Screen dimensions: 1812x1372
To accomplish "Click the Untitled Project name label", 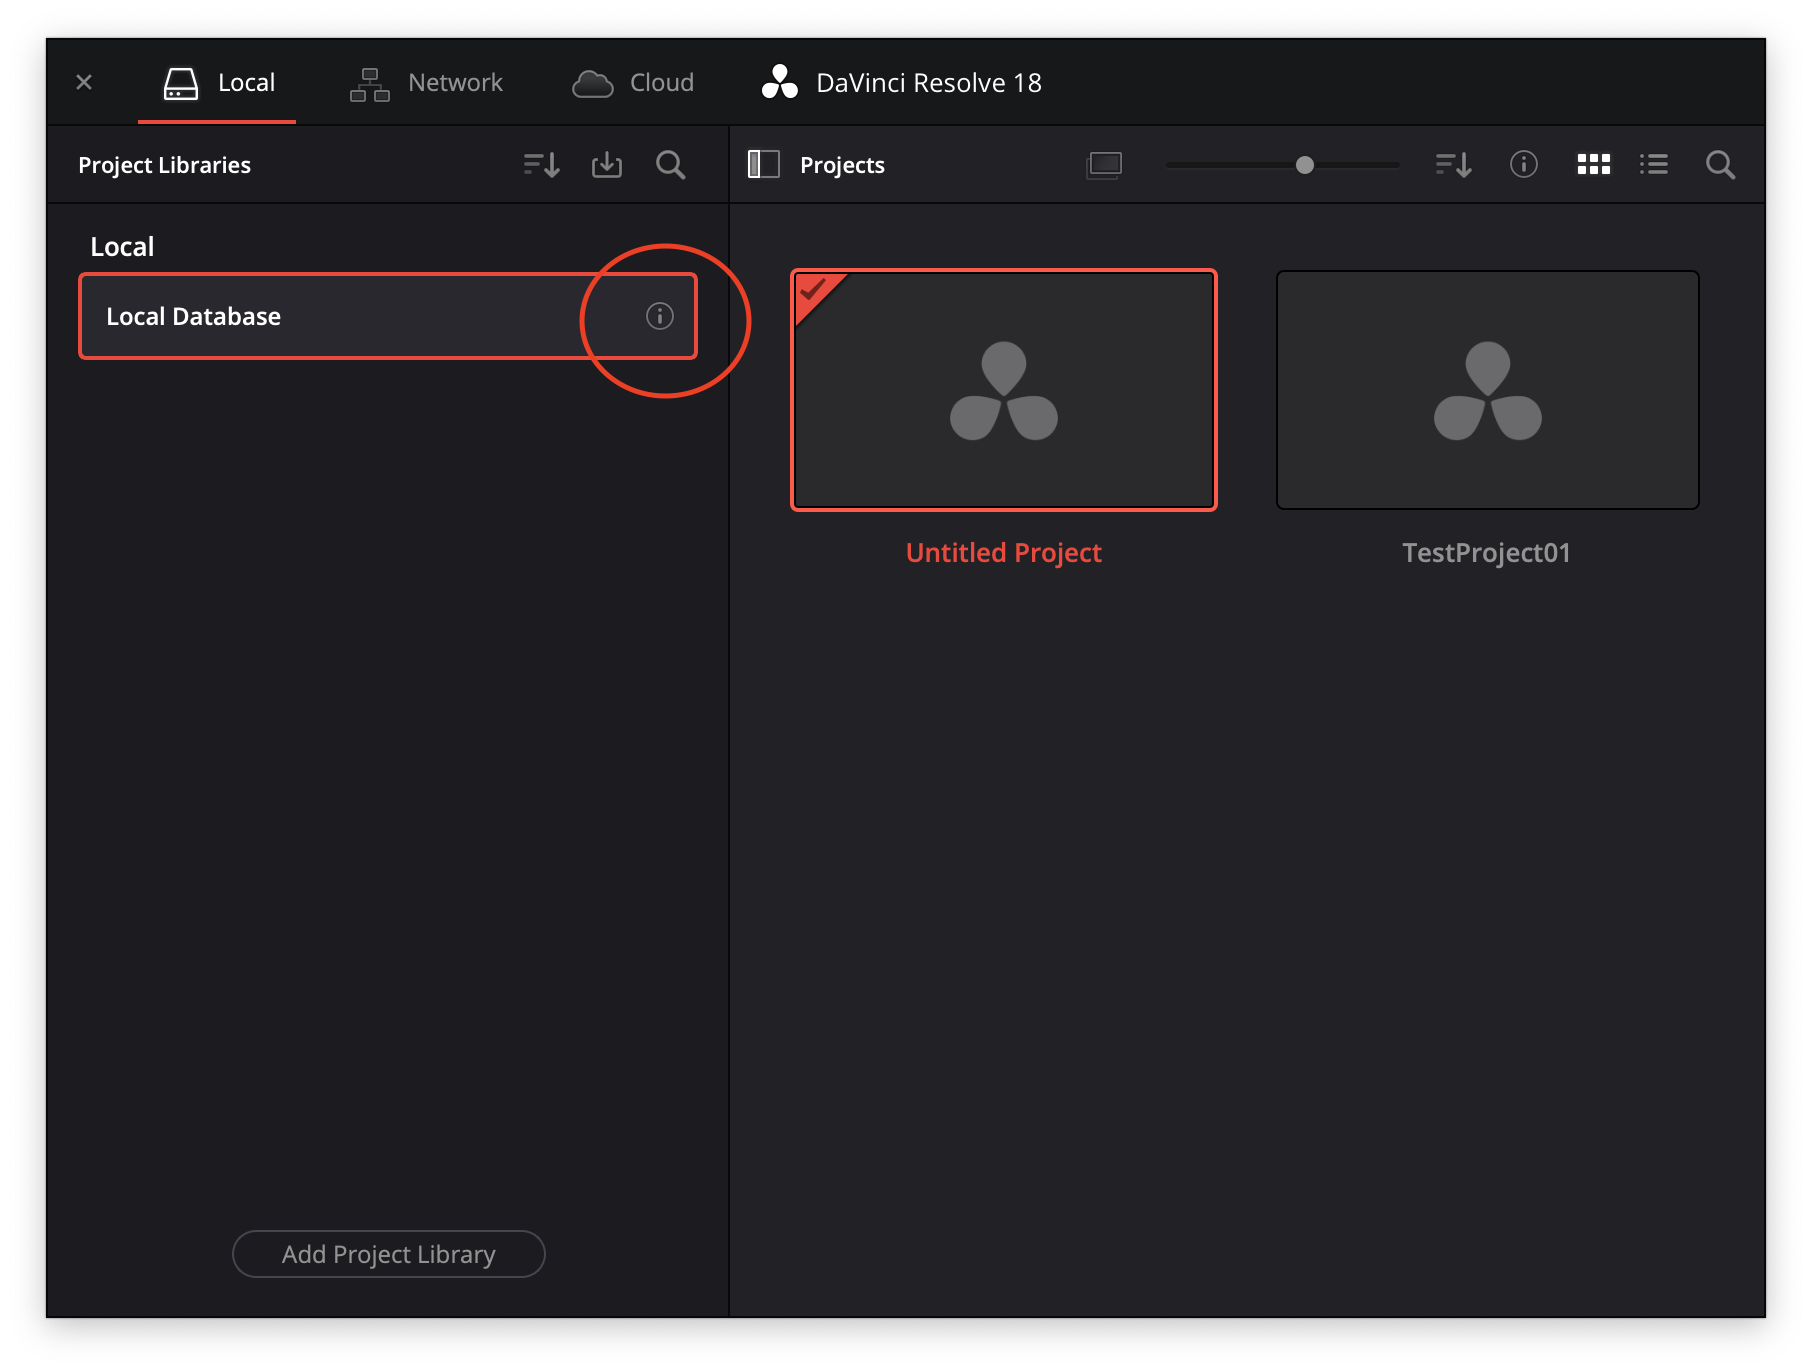I will point(1004,553).
